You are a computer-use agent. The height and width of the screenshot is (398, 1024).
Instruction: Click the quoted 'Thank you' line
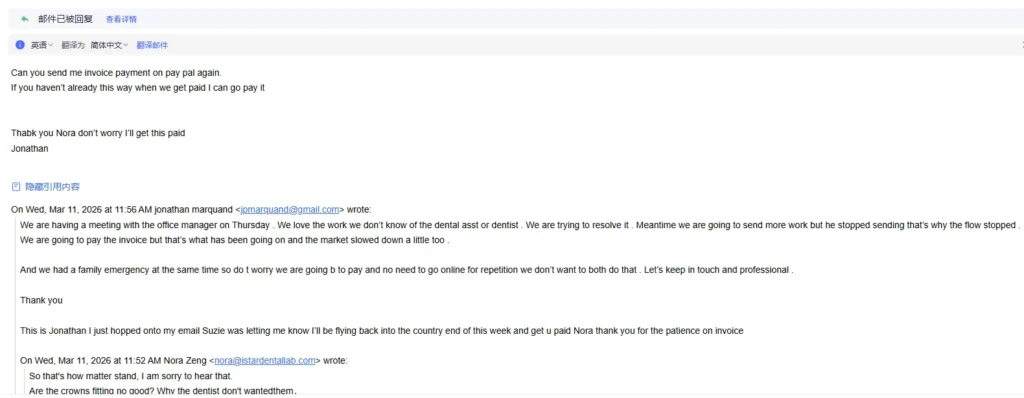point(41,301)
